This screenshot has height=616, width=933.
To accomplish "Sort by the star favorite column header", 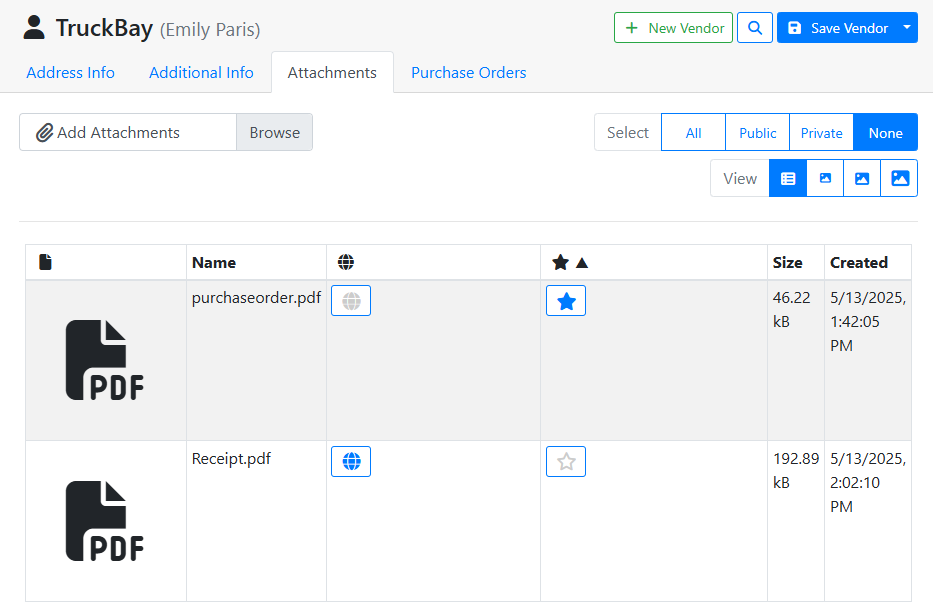I will (570, 263).
